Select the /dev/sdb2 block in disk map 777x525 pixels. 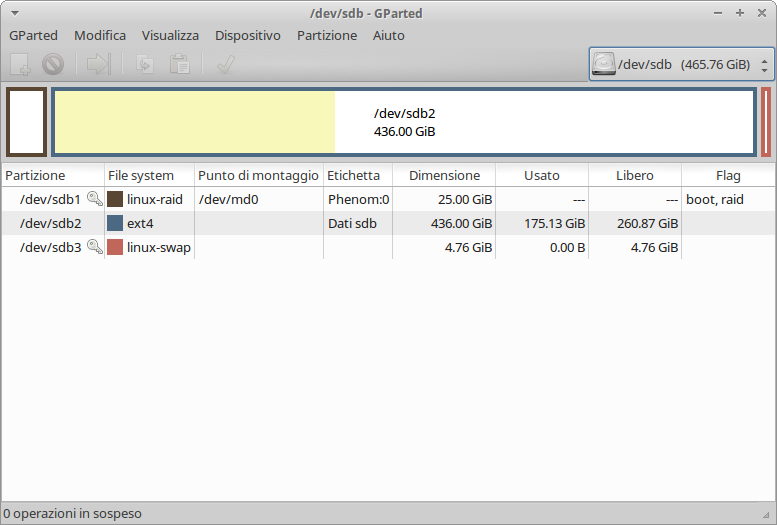point(404,123)
